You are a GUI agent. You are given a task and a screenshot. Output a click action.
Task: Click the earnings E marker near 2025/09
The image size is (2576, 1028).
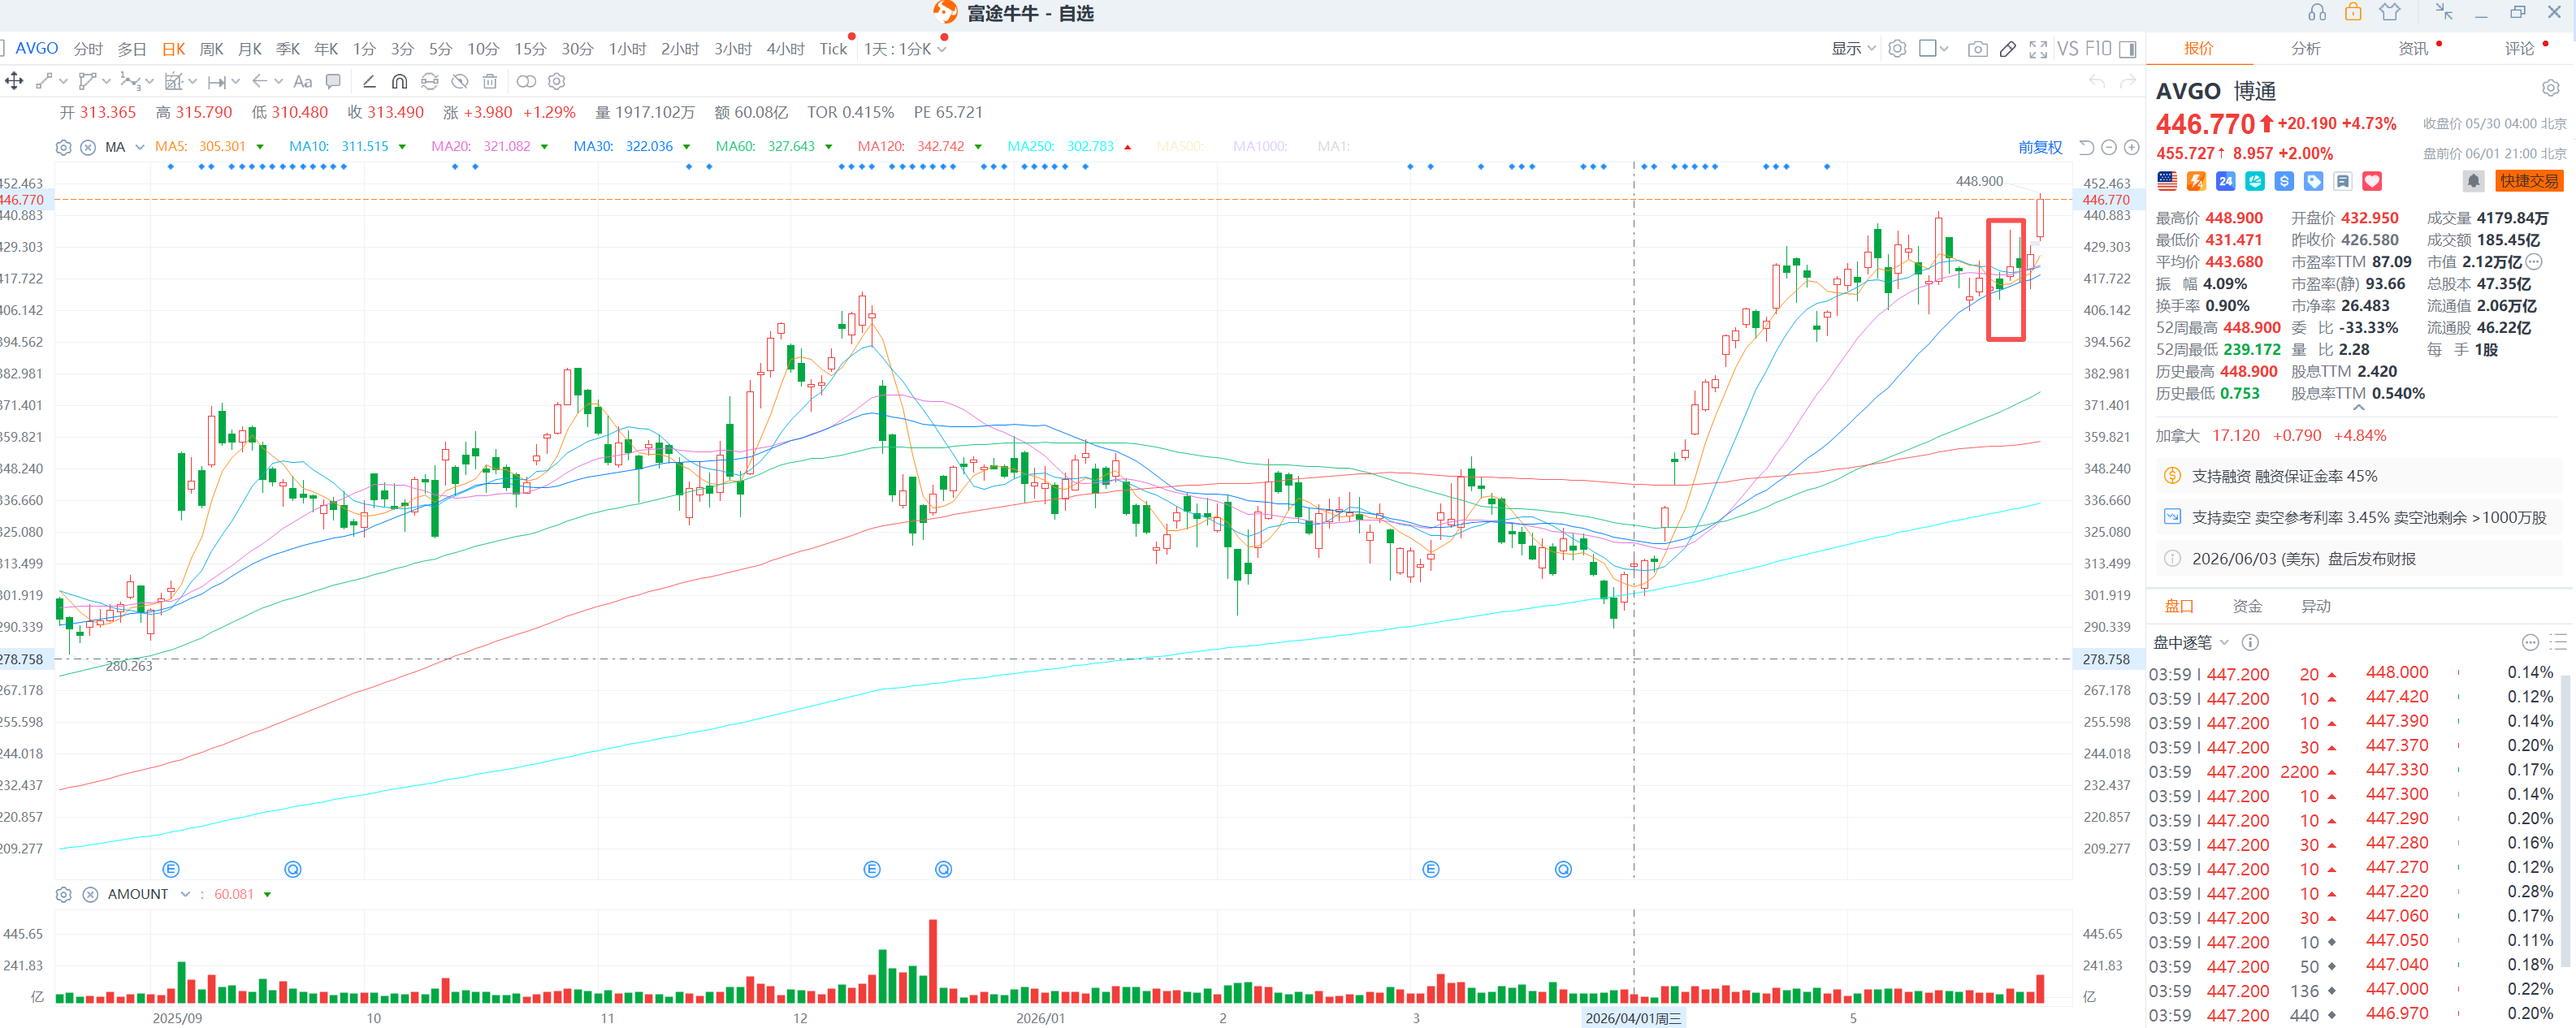171,869
